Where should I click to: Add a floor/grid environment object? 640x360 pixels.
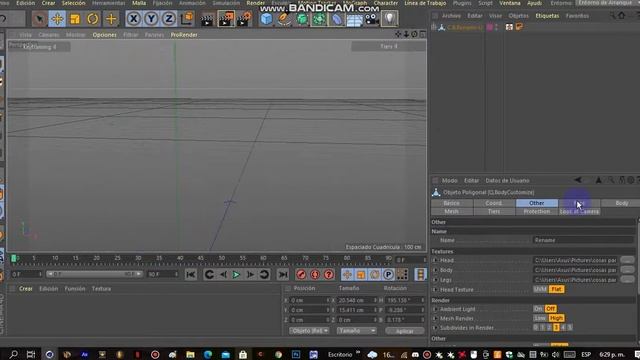(354, 19)
